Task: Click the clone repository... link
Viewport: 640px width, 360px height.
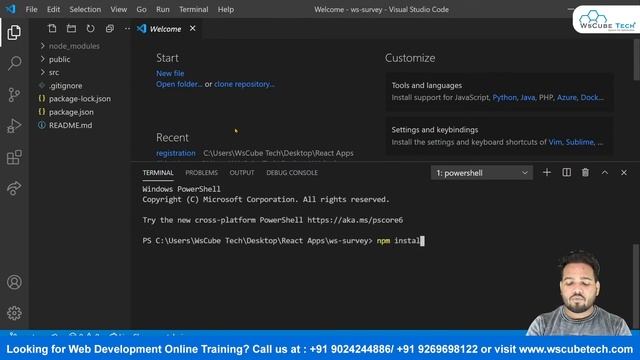Action: pos(244,84)
